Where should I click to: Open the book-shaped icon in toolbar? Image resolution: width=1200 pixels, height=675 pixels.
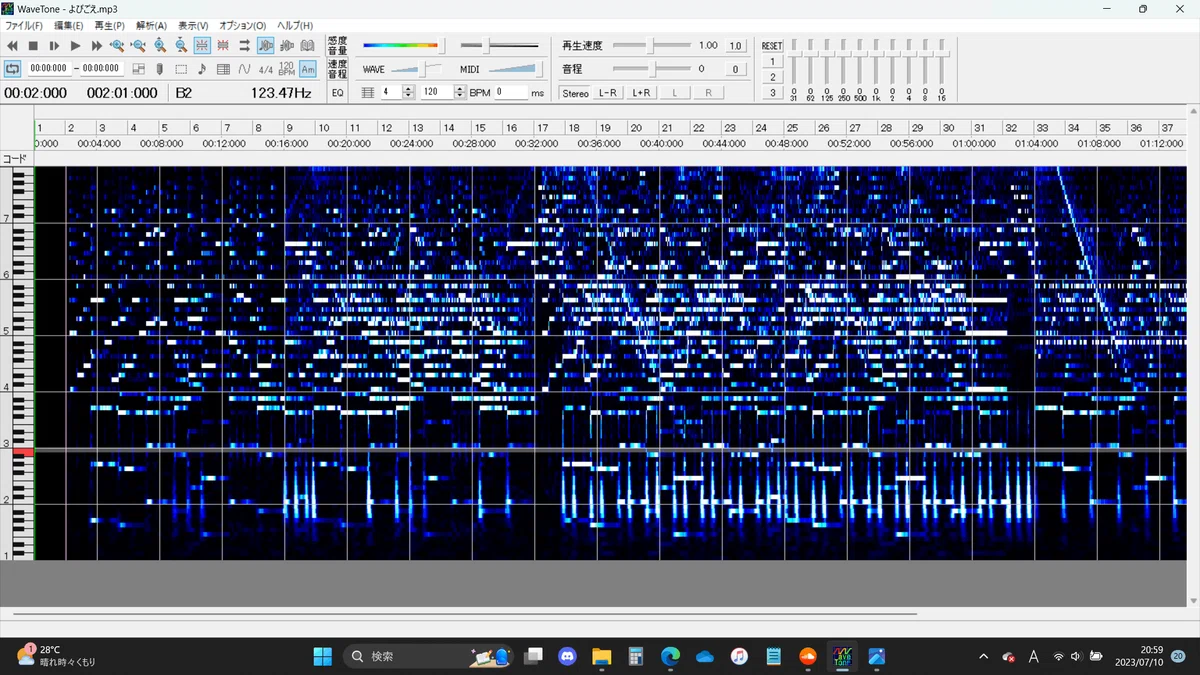pyautogui.click(x=307, y=46)
